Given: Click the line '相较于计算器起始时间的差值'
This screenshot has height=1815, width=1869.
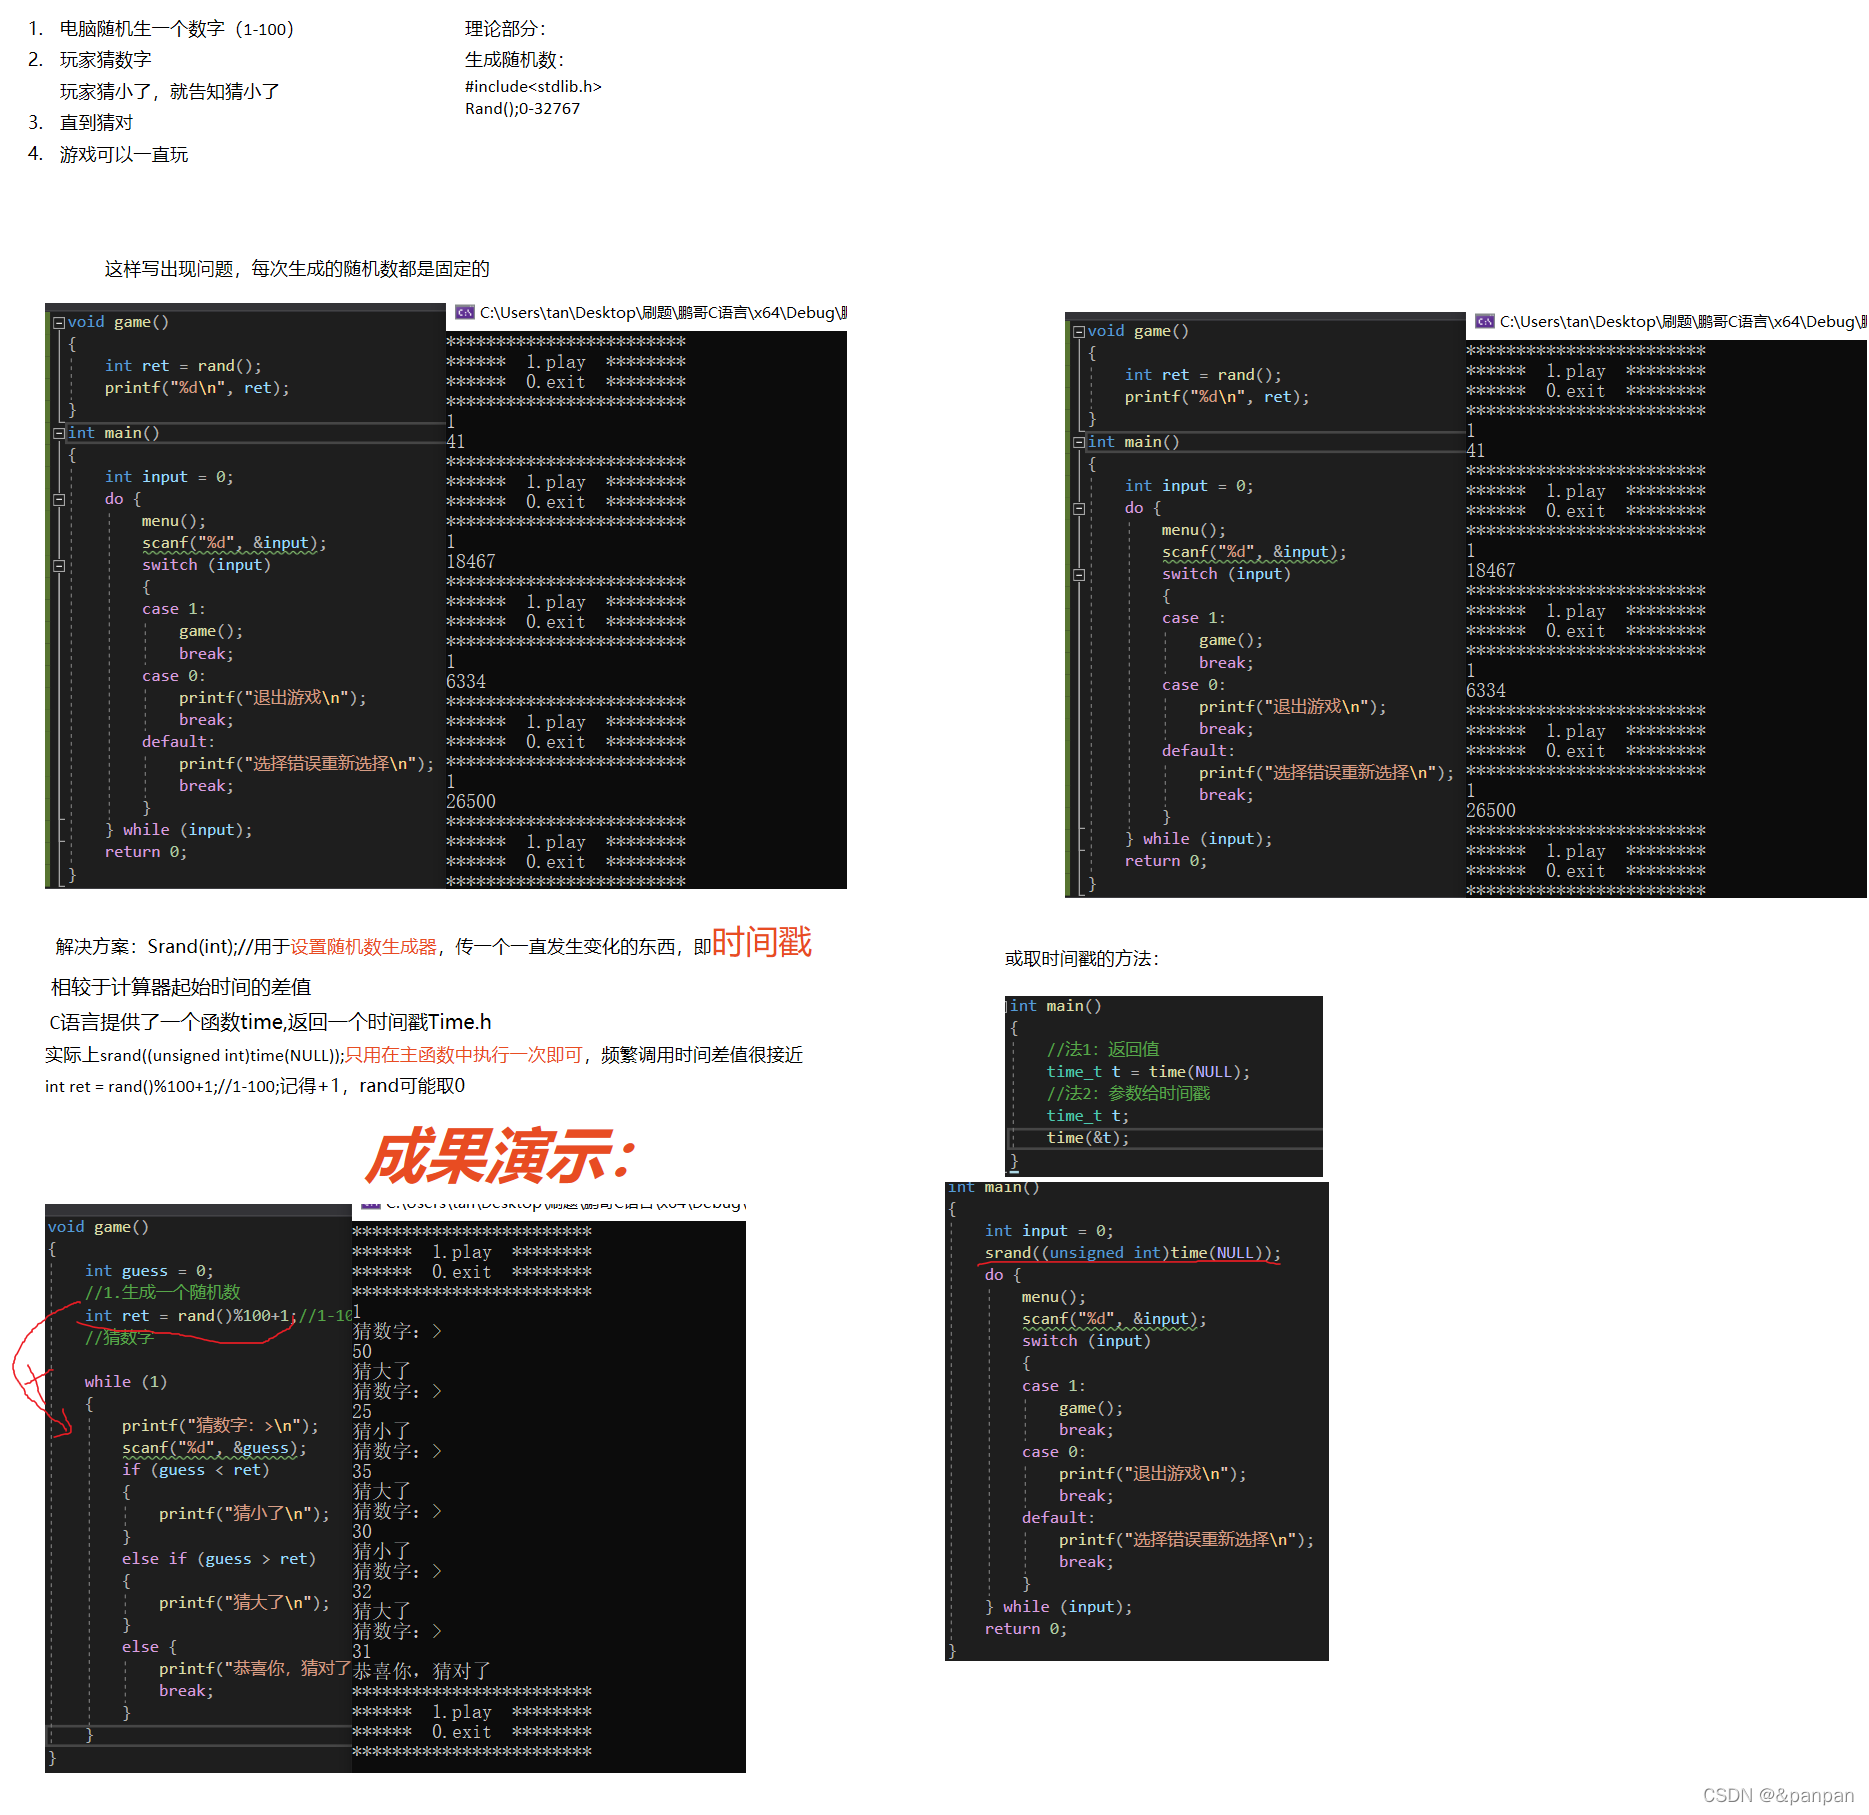Looking at the screenshot, I should 181,987.
